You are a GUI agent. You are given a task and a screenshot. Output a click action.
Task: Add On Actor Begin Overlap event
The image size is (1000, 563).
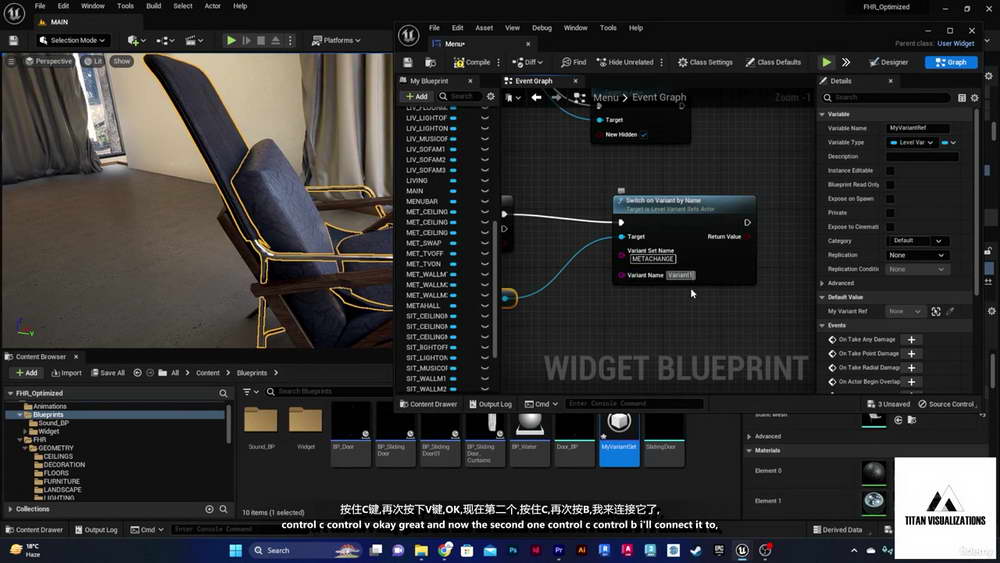911,381
